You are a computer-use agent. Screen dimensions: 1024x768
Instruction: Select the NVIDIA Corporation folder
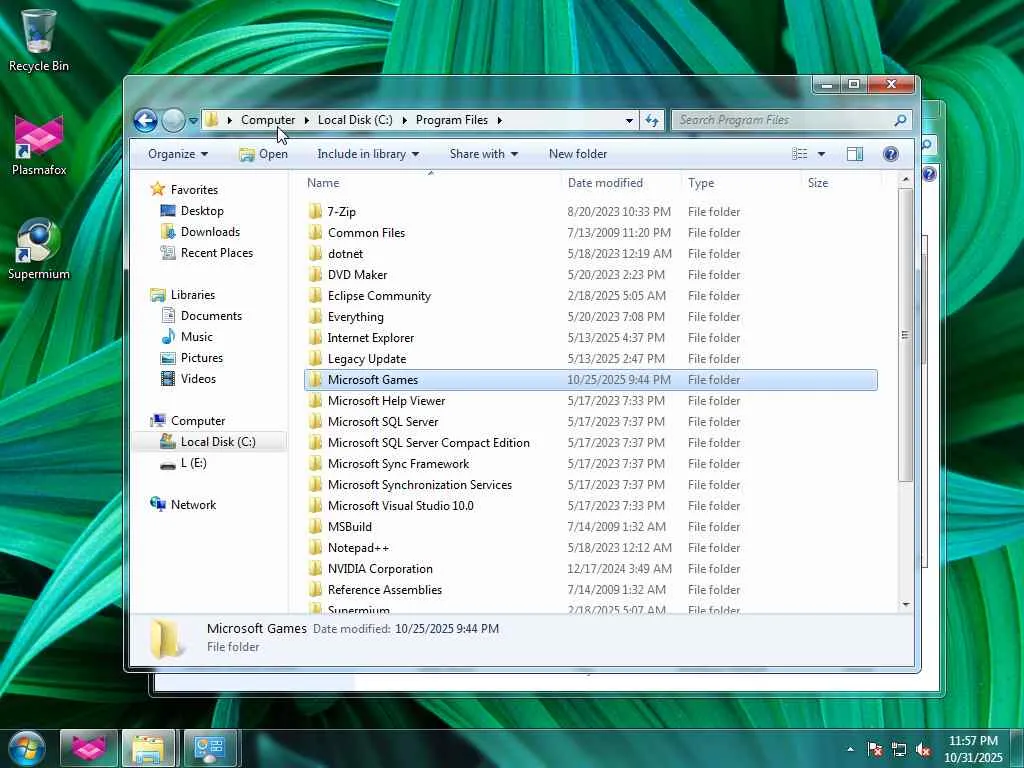[380, 568]
